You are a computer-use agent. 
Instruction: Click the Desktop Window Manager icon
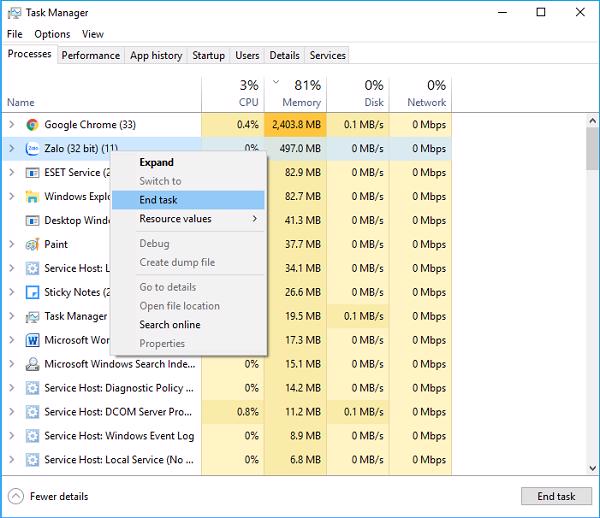32,220
